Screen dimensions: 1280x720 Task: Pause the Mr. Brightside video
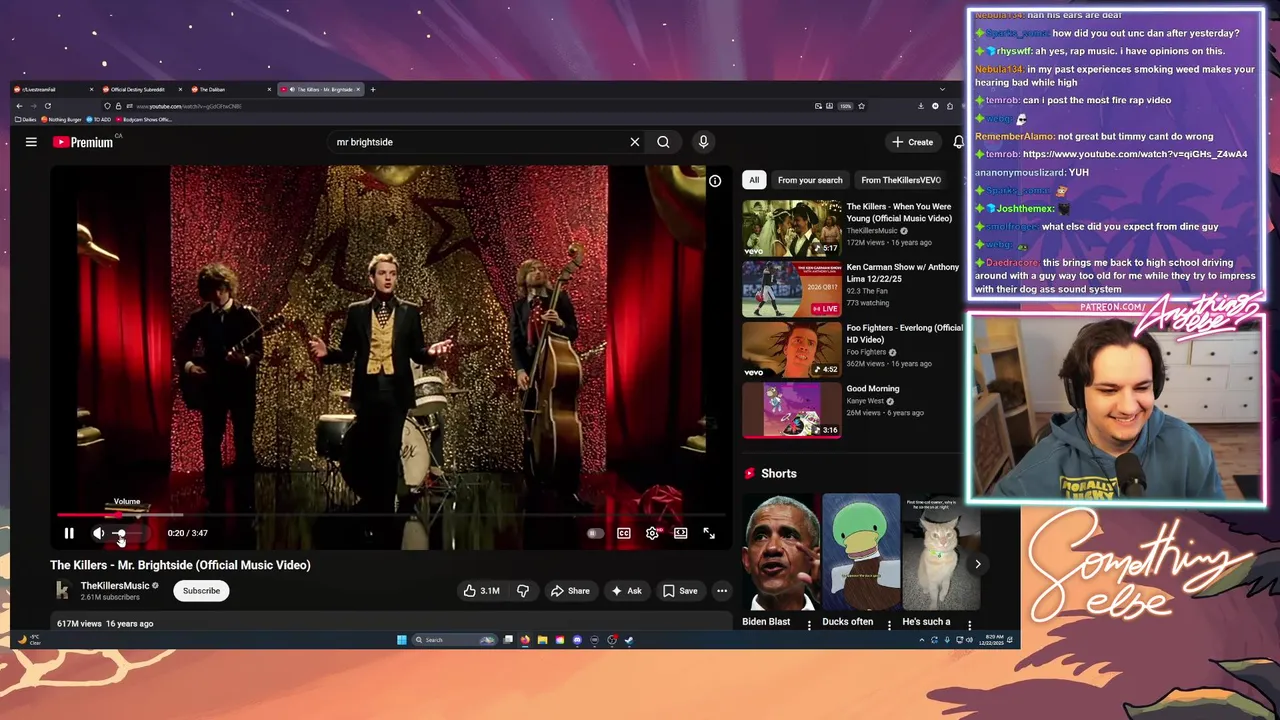click(69, 533)
